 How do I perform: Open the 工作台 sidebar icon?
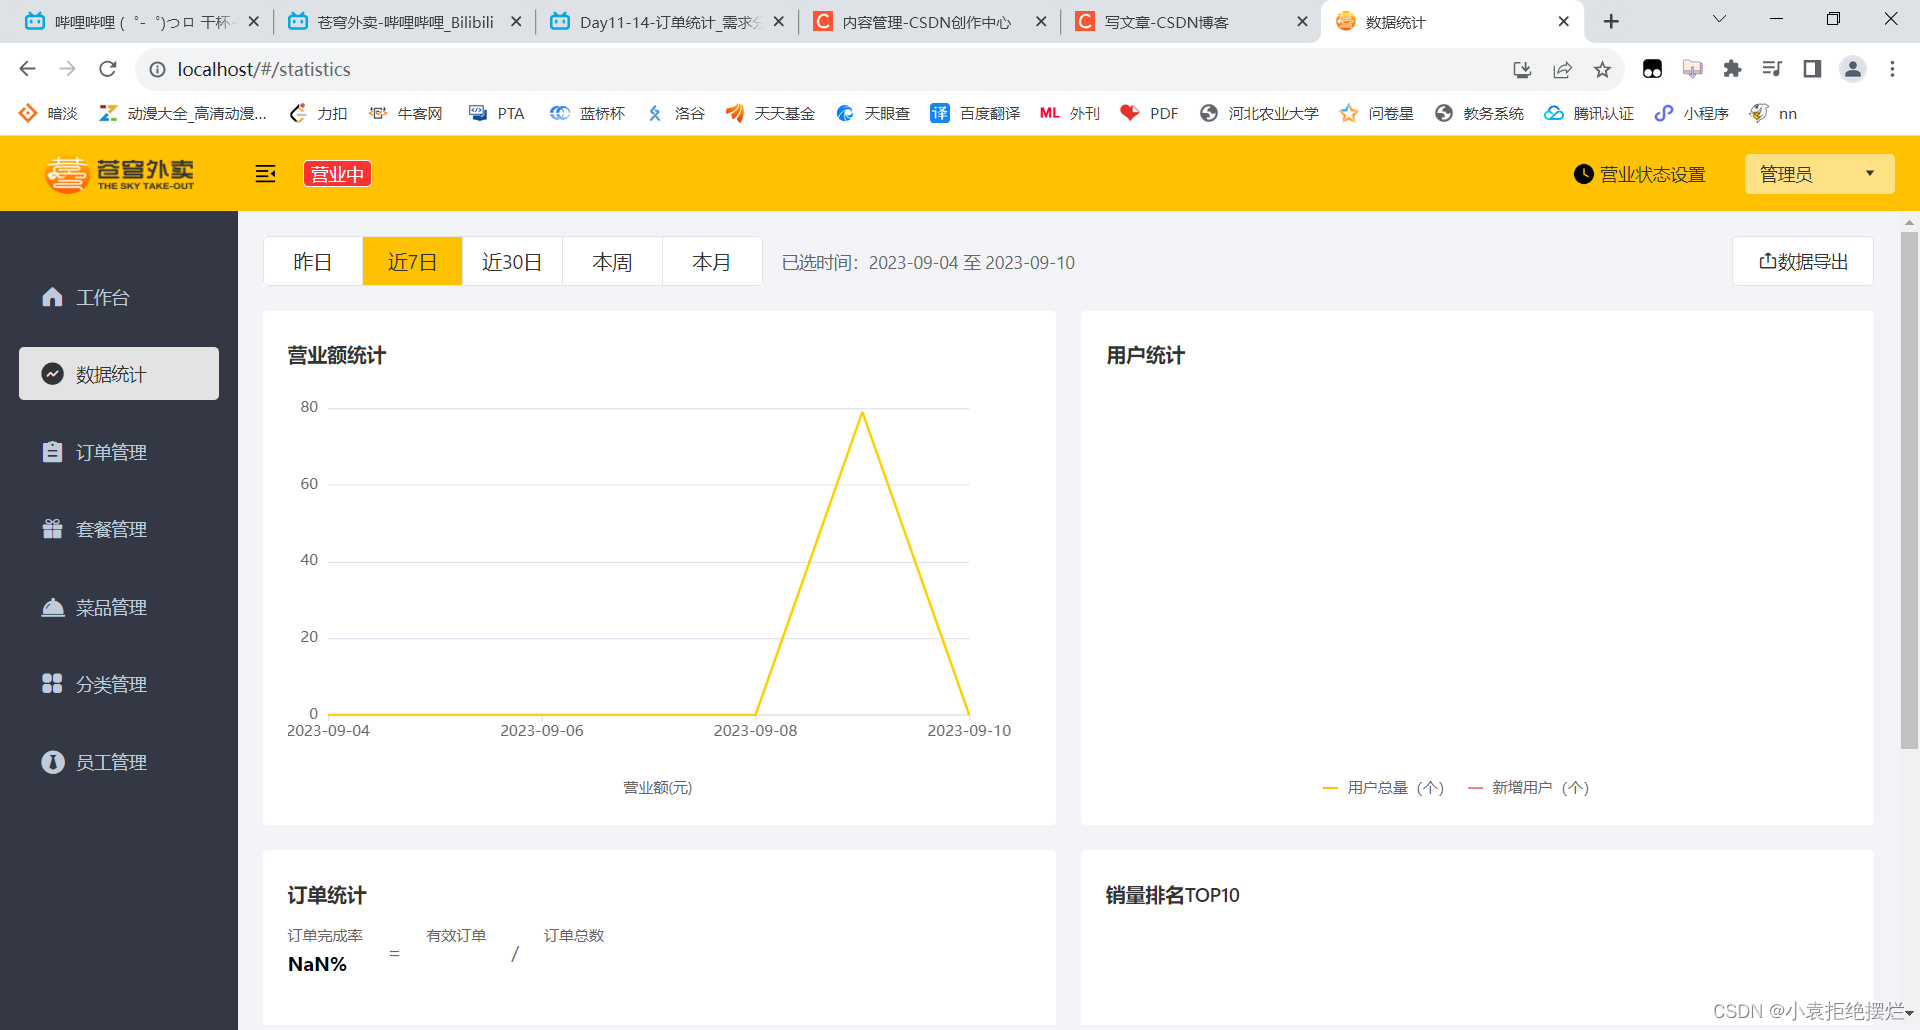(x=104, y=296)
